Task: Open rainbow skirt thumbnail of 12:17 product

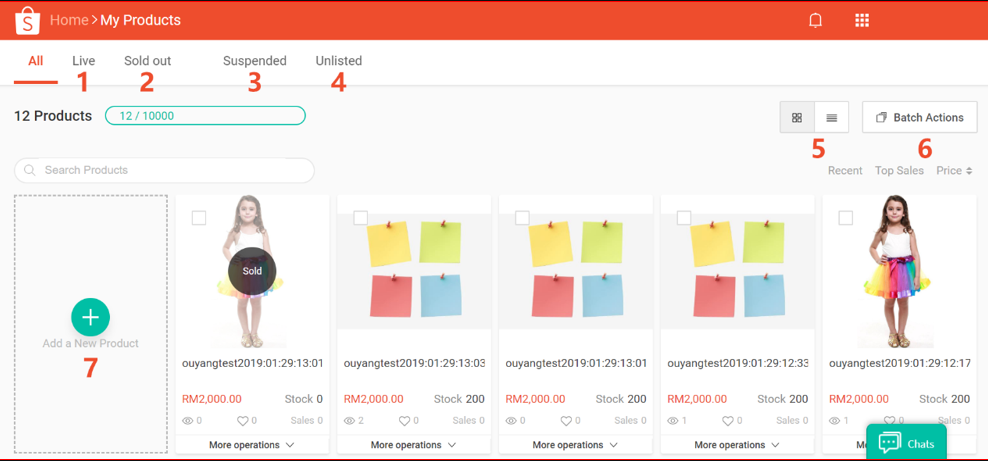Action: 899,271
